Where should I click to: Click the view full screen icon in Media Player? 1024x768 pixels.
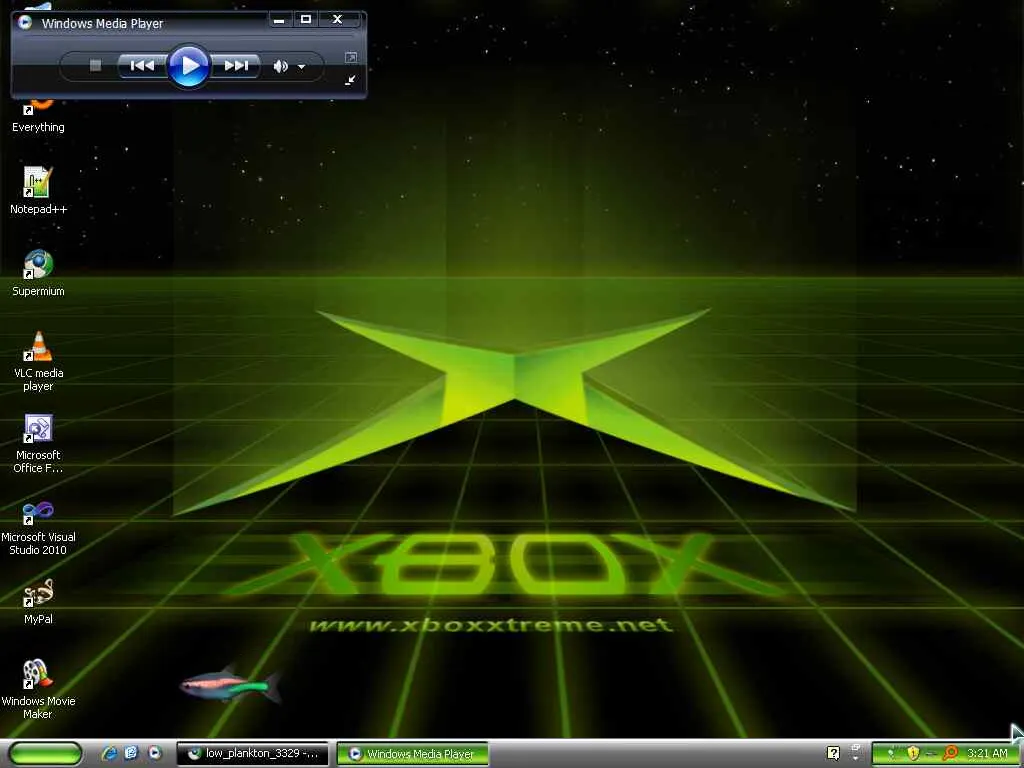351,57
